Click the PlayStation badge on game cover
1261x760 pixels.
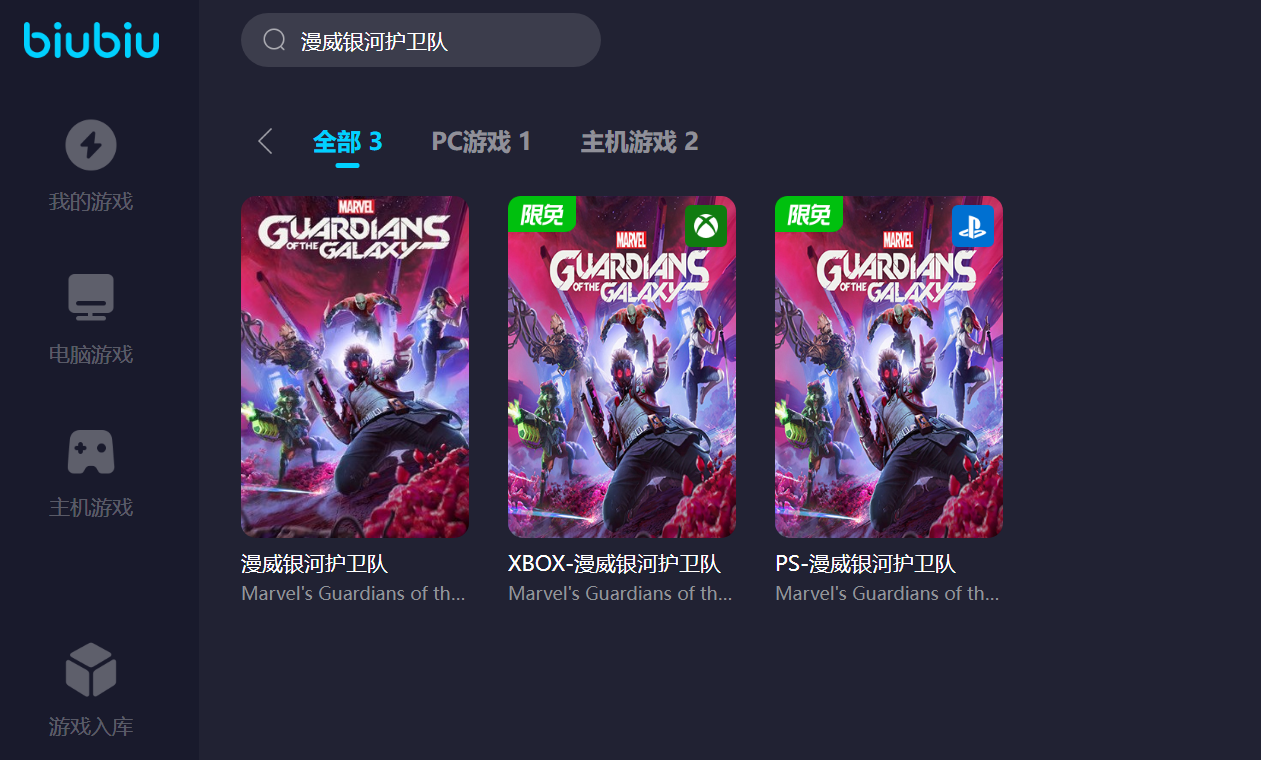pos(972,226)
